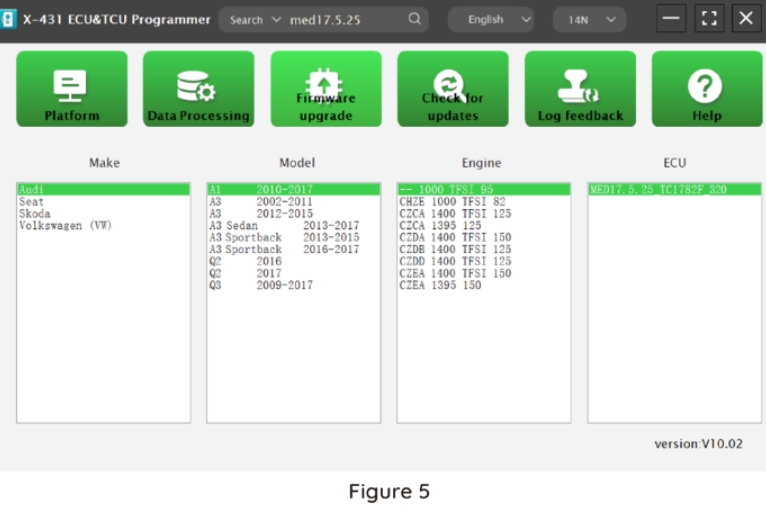Screen dimensions: 766x510
Task: Open the Help tile
Action: click(707, 89)
